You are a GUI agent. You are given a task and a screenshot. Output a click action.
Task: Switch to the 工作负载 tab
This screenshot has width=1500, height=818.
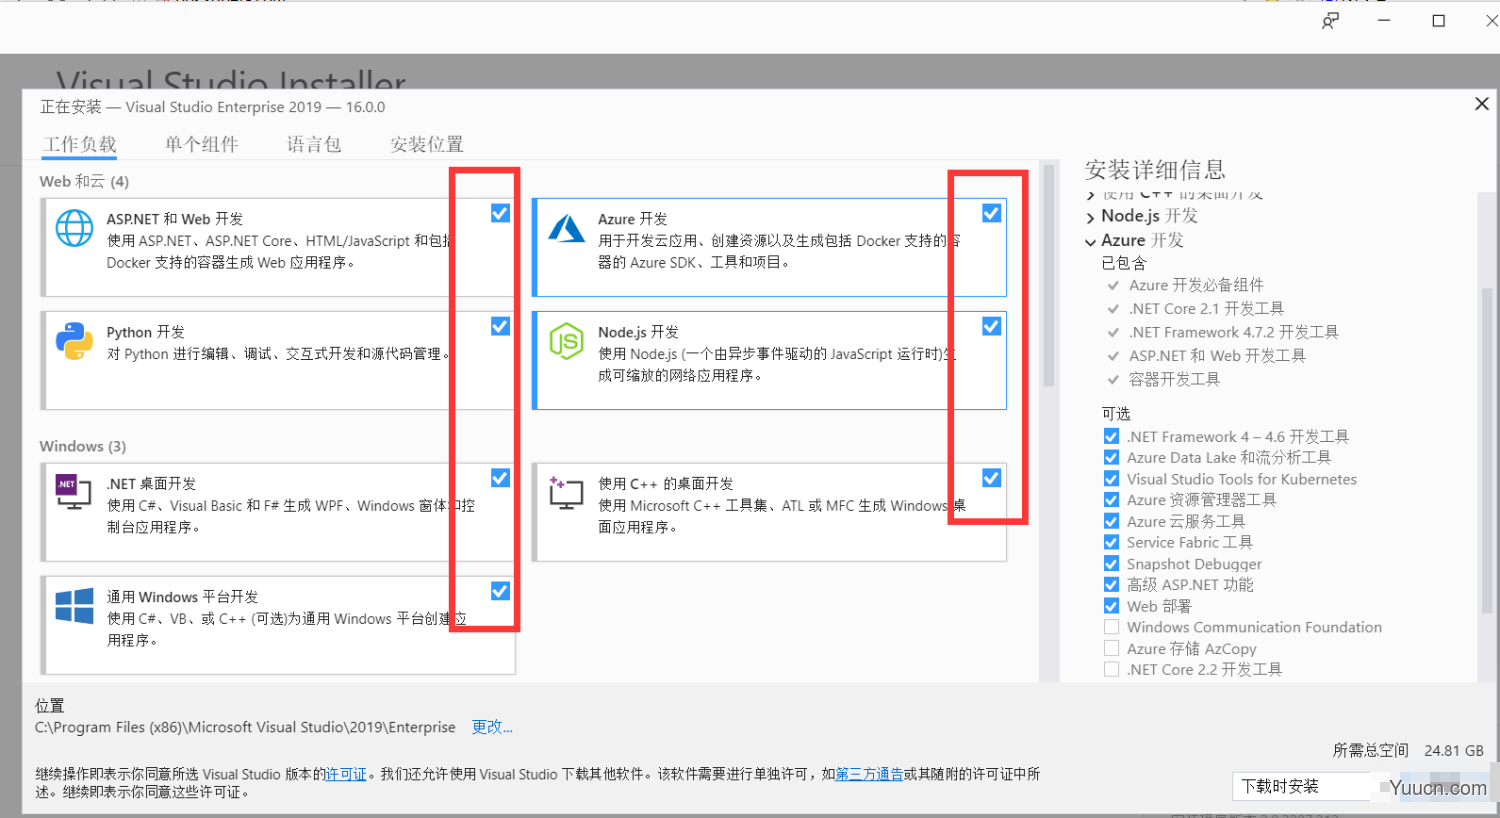pos(80,144)
